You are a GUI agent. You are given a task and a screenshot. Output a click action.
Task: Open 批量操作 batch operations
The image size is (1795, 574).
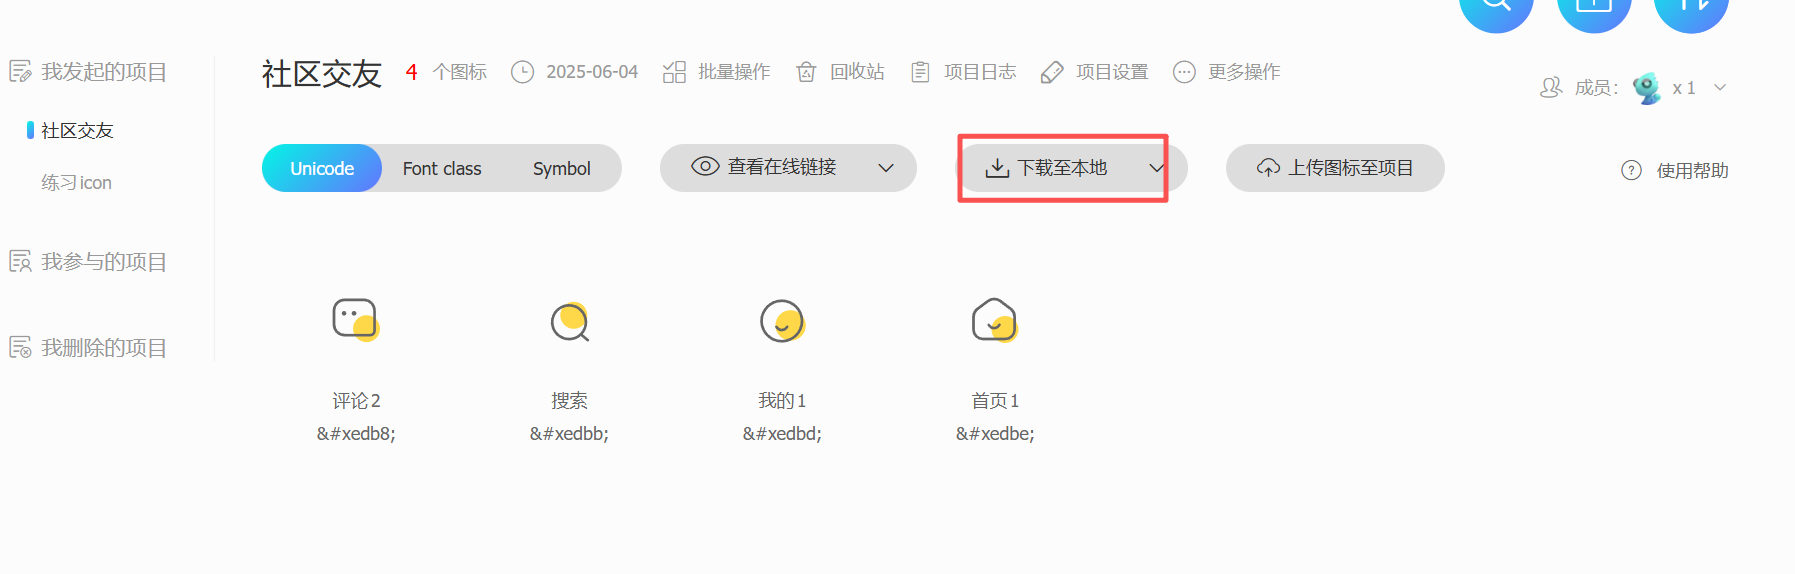pyautogui.click(x=716, y=72)
